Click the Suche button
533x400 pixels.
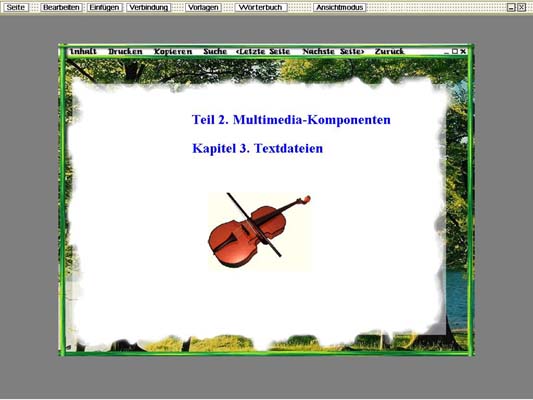[x=215, y=51]
